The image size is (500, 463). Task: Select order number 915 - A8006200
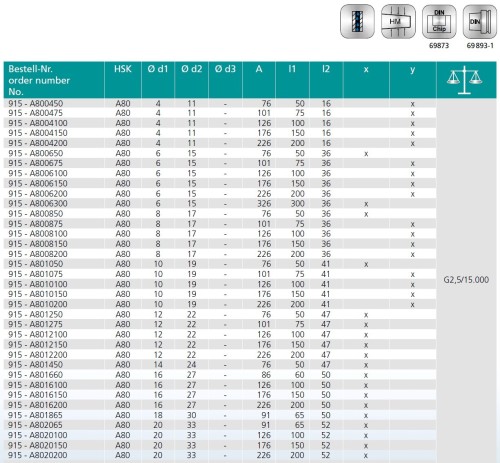[x=38, y=194]
